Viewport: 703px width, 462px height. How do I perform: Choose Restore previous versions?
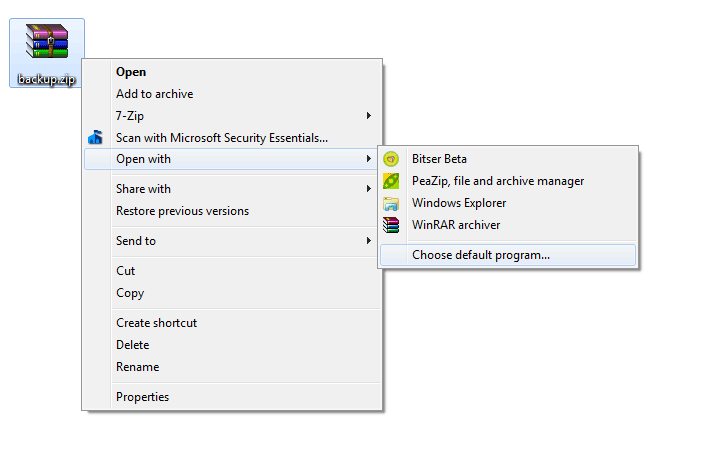[182, 211]
